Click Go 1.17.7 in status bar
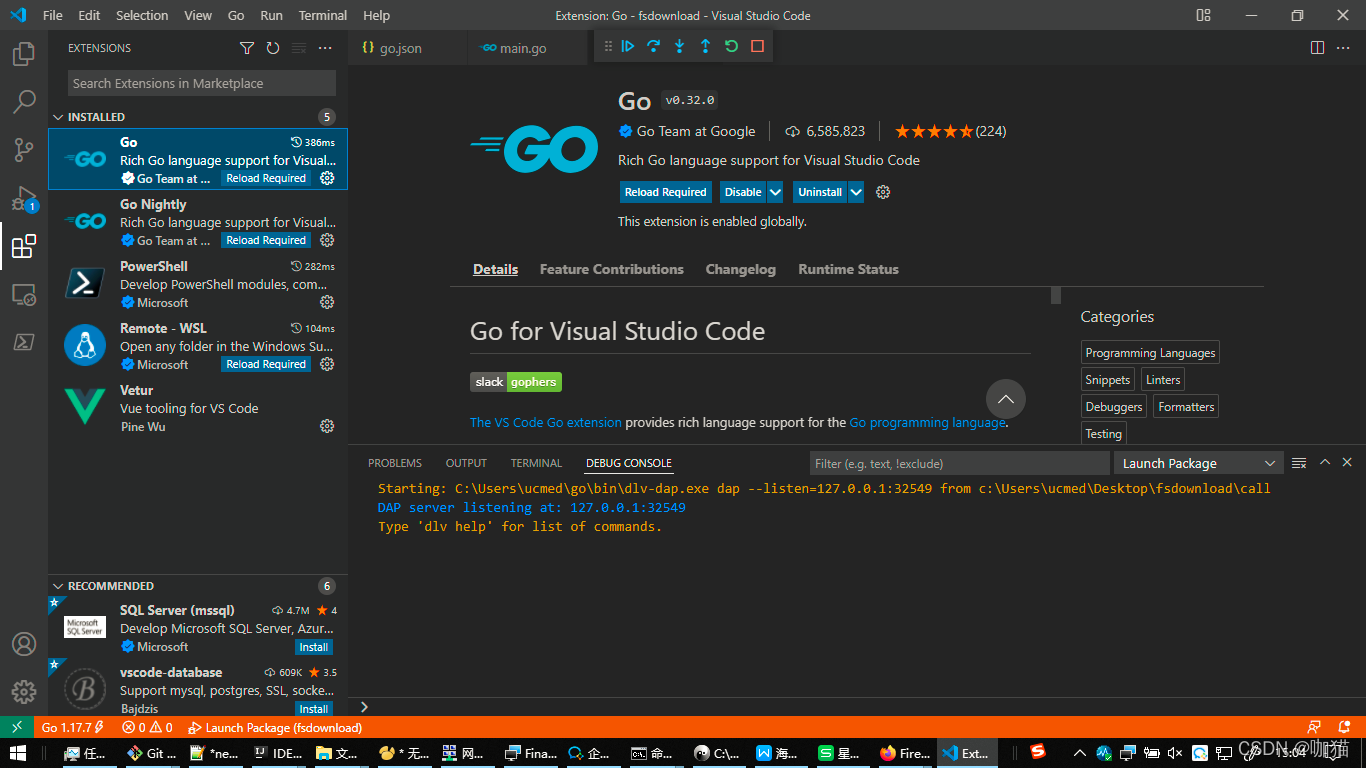Viewport: 1366px width, 768px height. click(72, 727)
